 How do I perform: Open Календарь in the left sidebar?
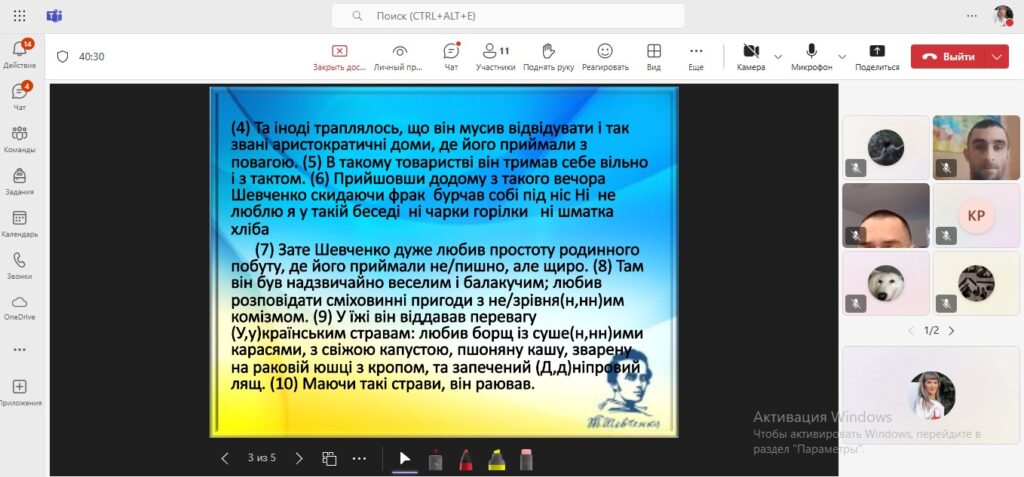(19, 224)
